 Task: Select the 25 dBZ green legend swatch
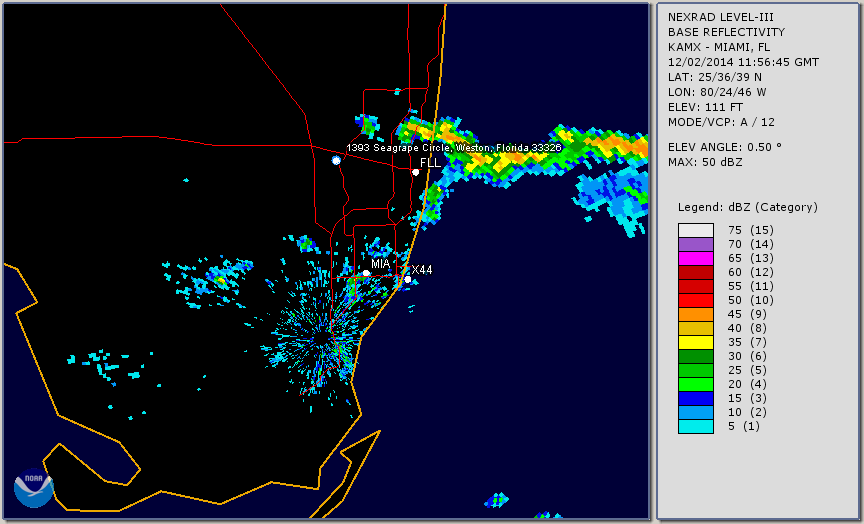[696, 370]
